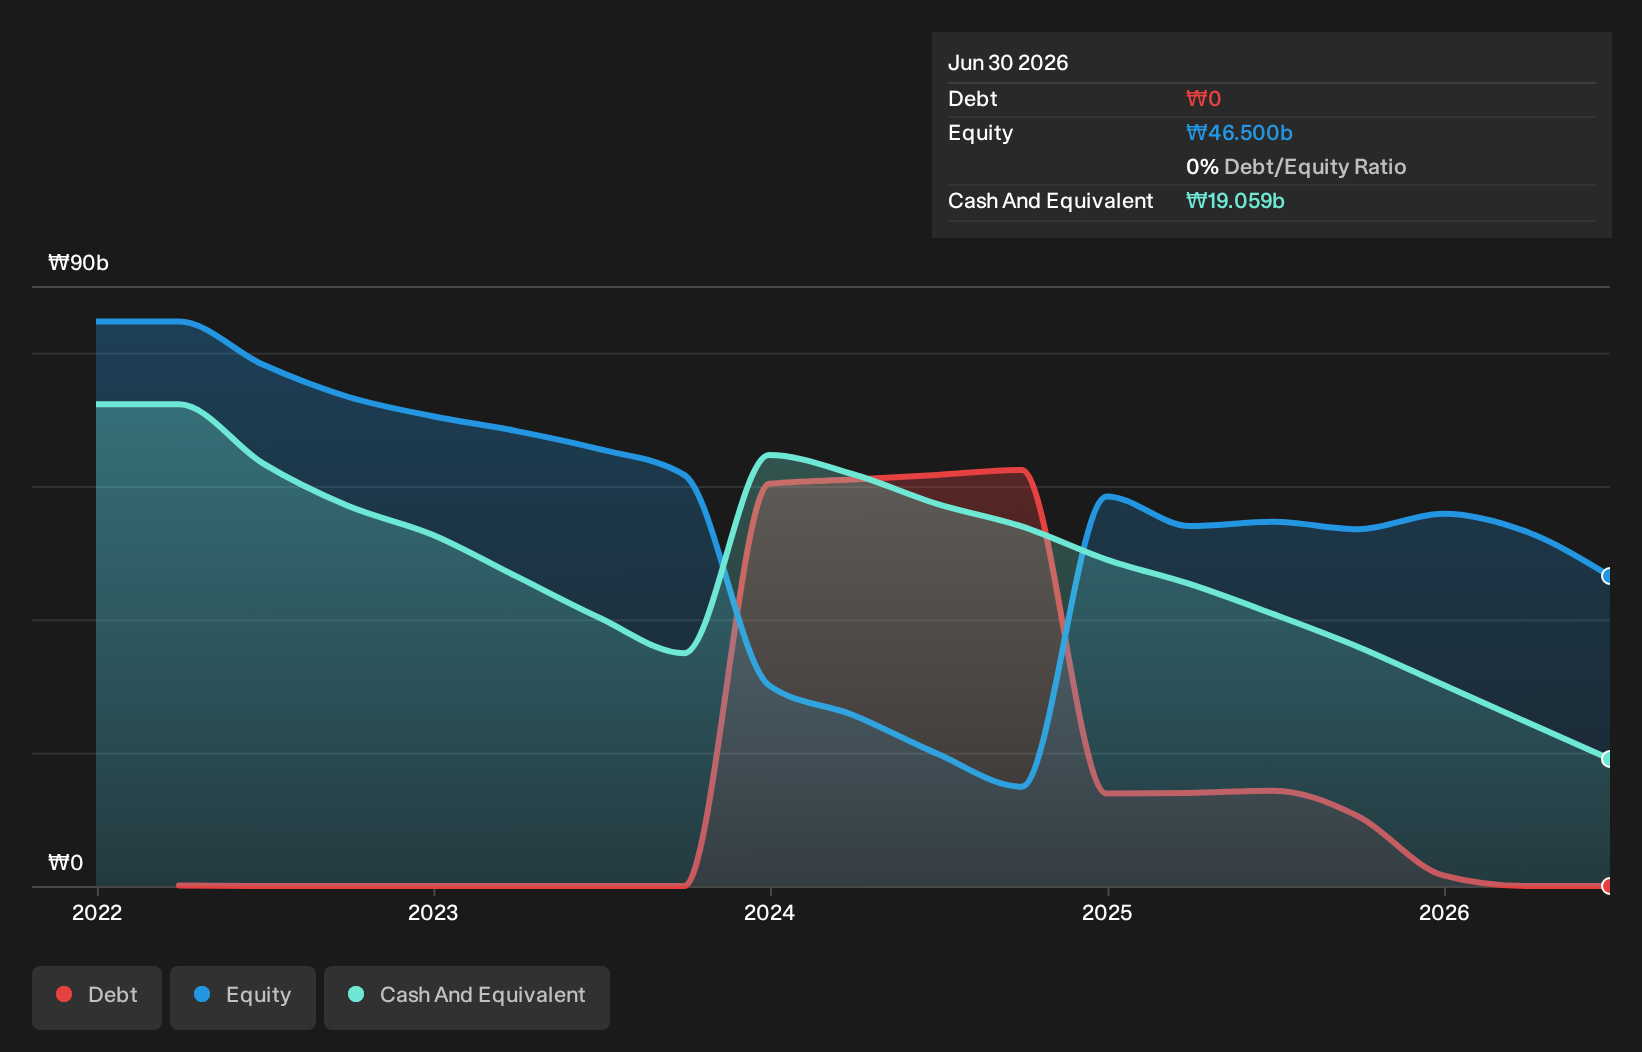The image size is (1642, 1052).
Task: Click the blue Equity endpoint marker
Action: point(1608,576)
